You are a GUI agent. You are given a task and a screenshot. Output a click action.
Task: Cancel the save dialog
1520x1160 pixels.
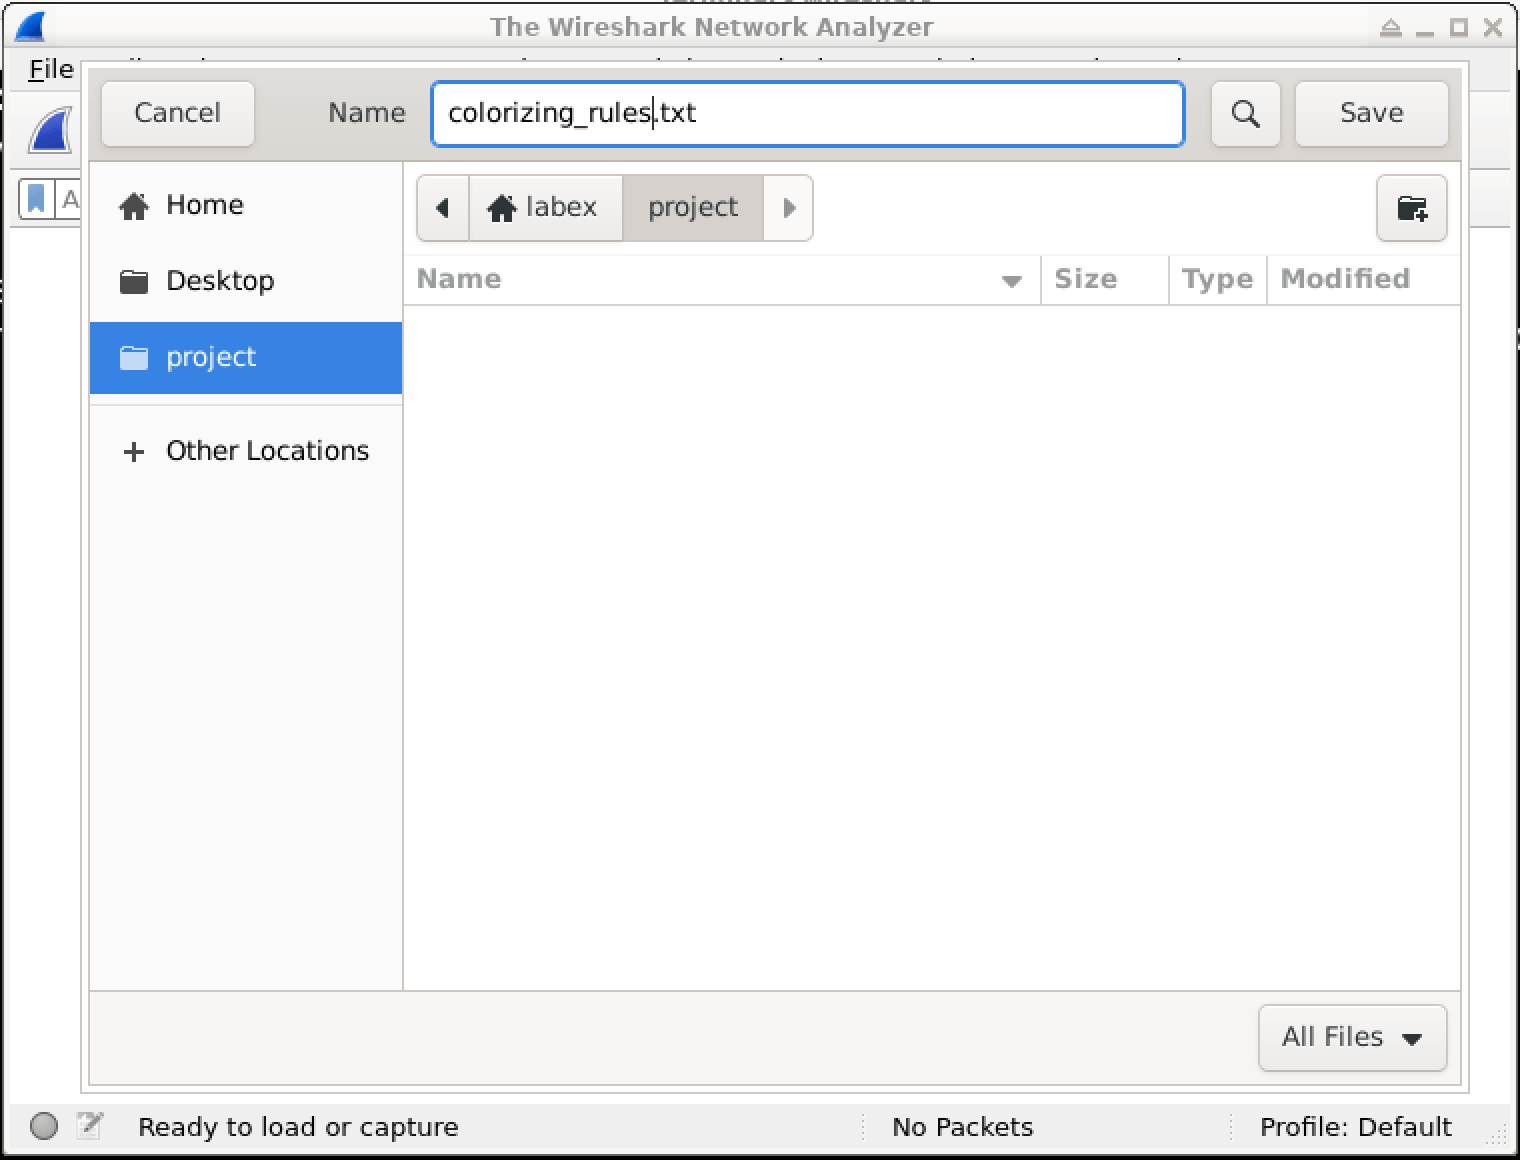point(177,113)
